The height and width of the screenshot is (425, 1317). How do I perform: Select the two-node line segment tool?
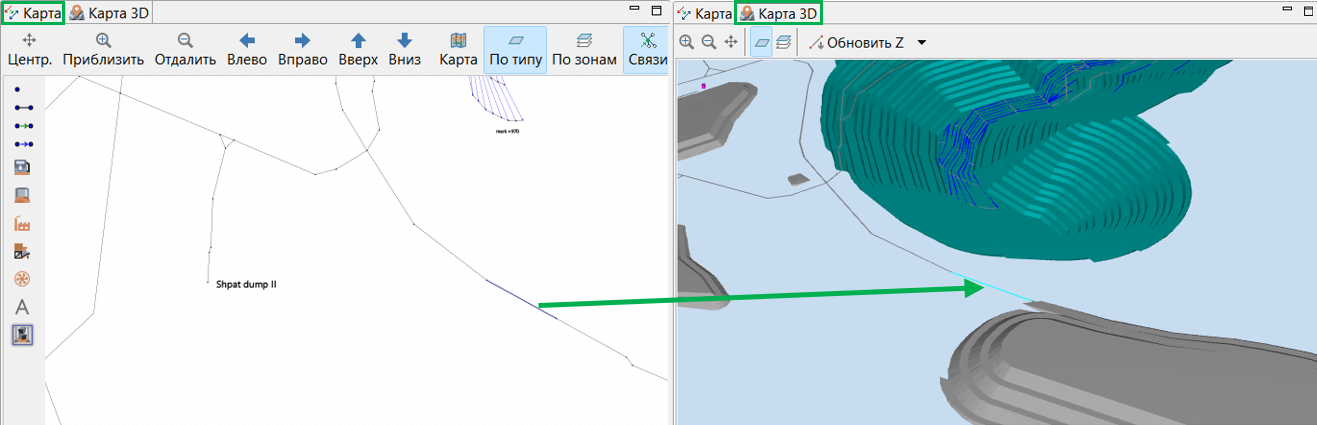pyautogui.click(x=22, y=107)
